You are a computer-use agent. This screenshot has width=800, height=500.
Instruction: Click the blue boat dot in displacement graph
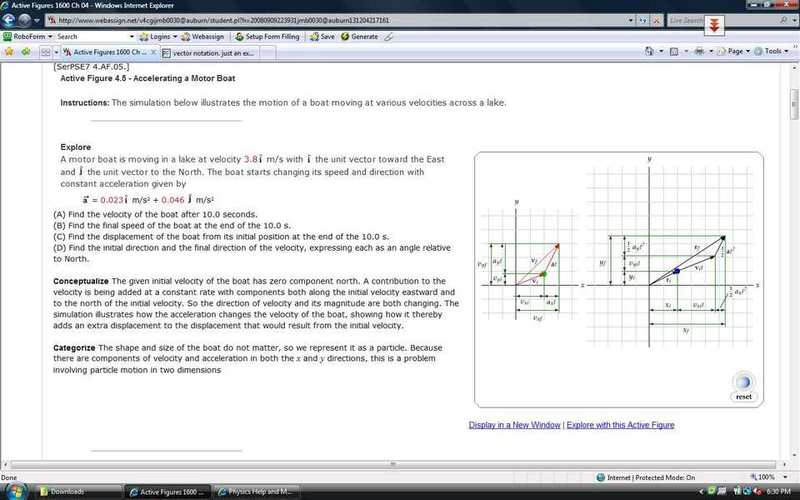(677, 271)
